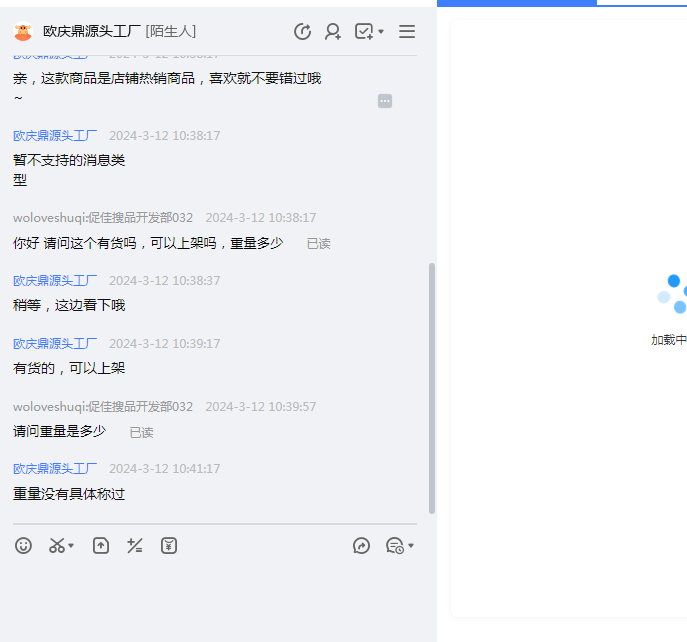Click the yen receipt order icon
Screen dimensions: 687x642
[169, 546]
